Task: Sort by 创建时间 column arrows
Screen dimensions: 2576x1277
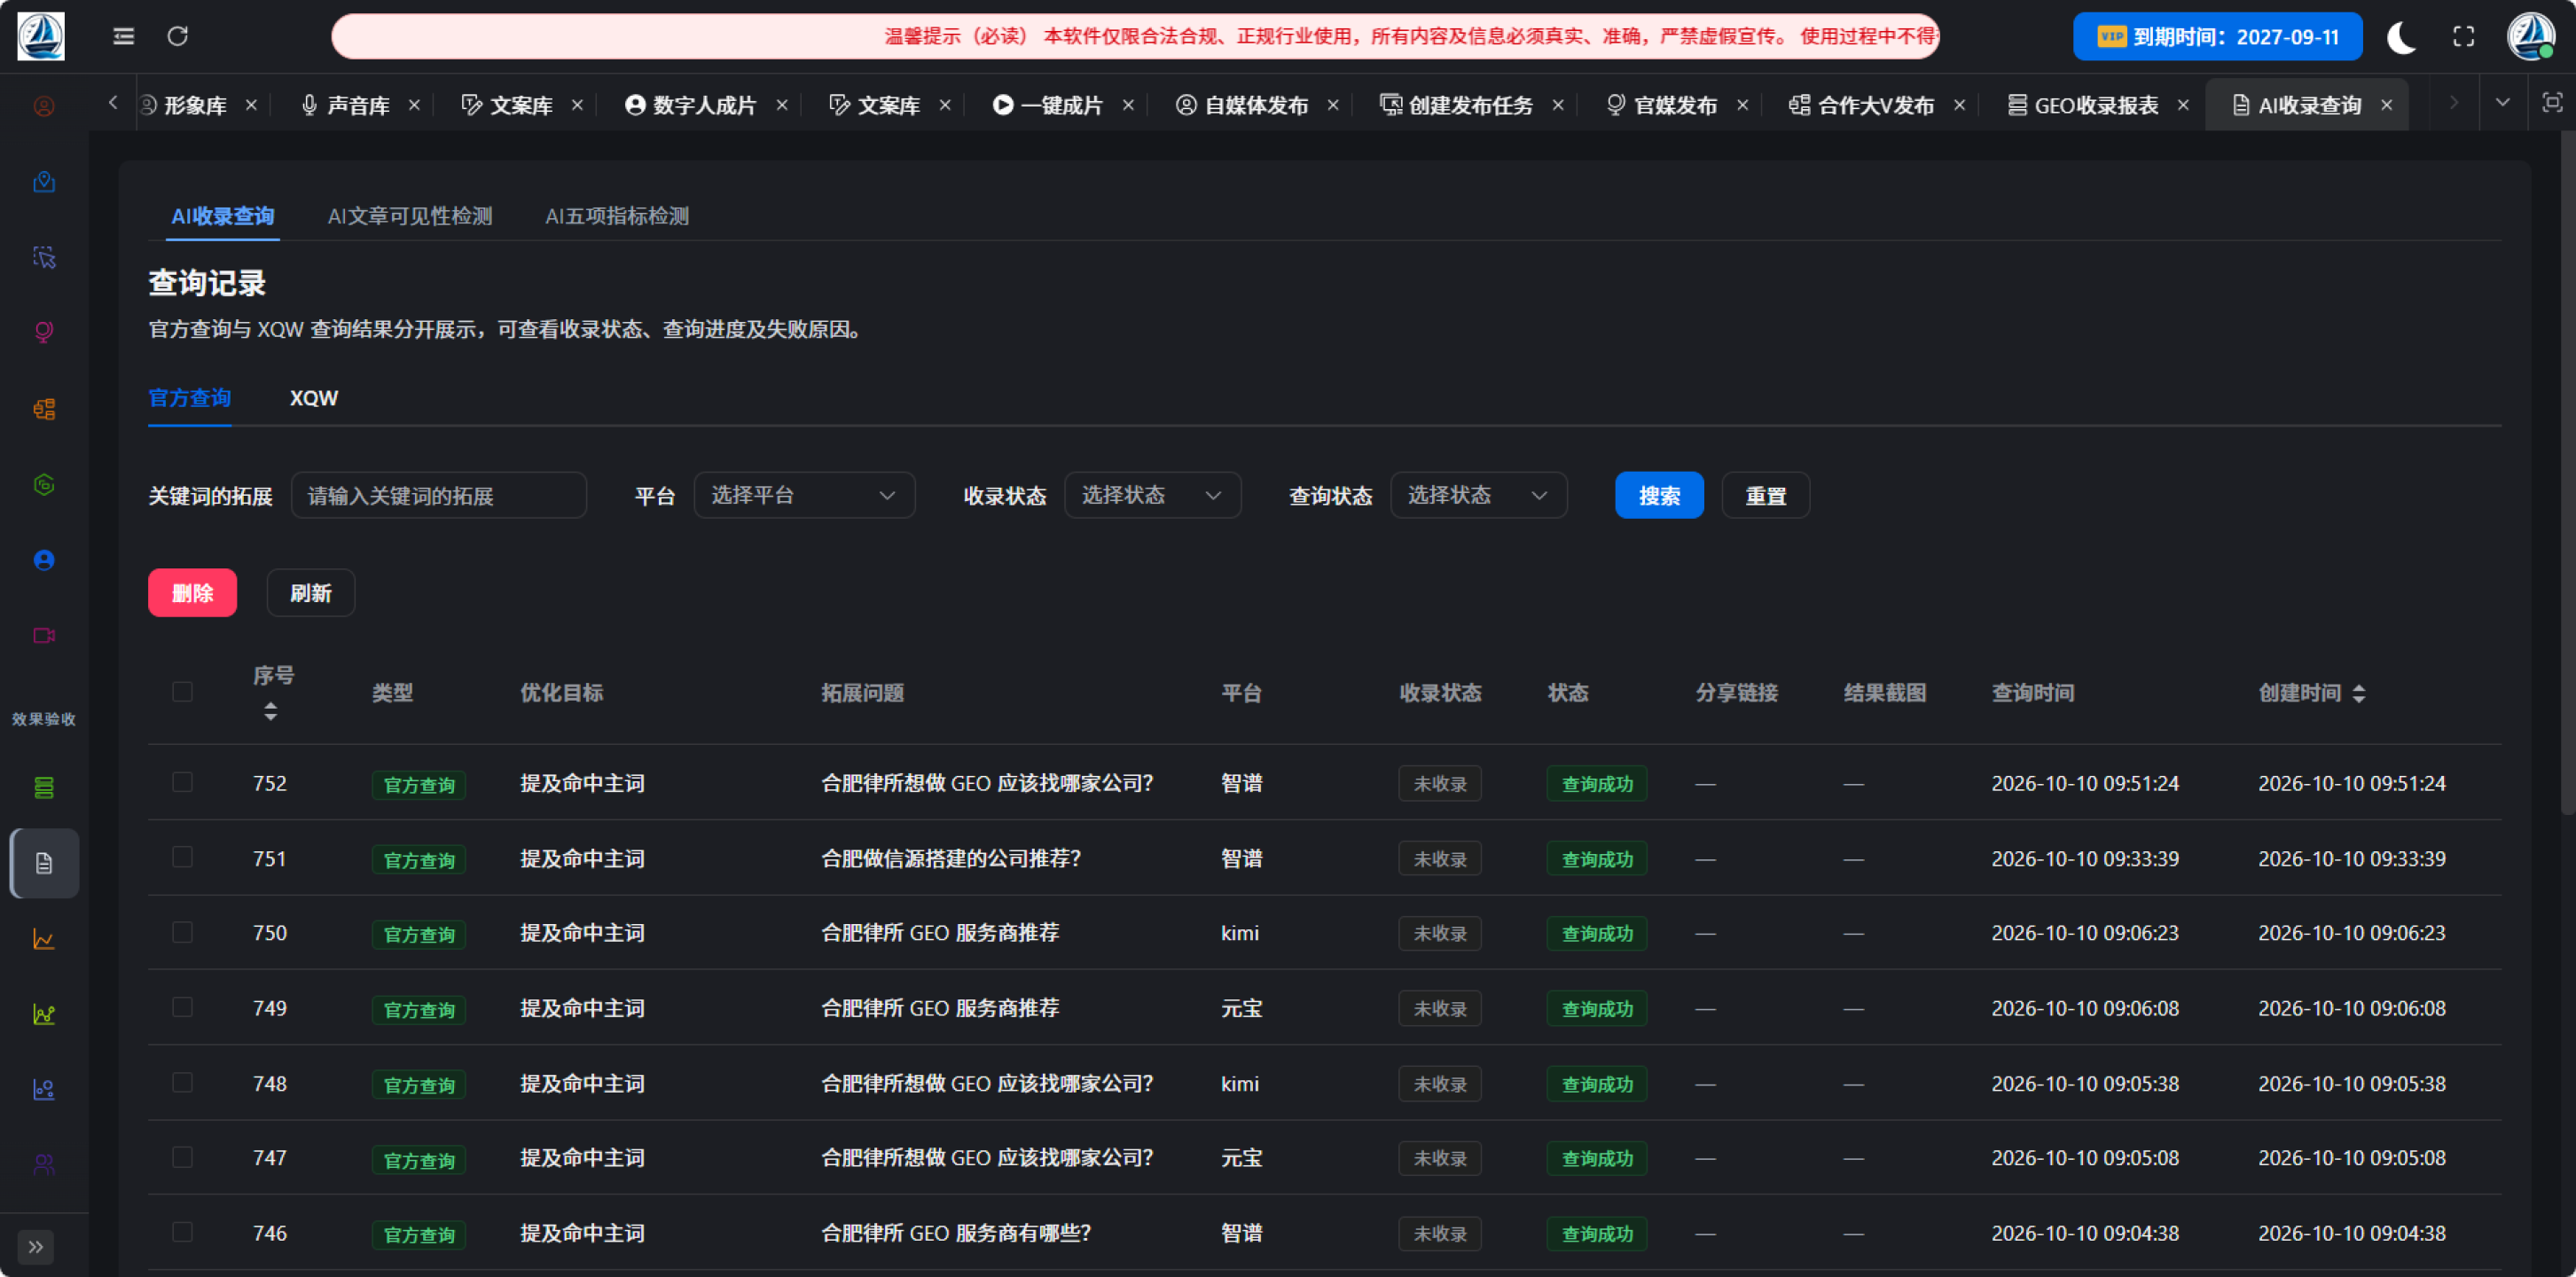Action: tap(2359, 694)
